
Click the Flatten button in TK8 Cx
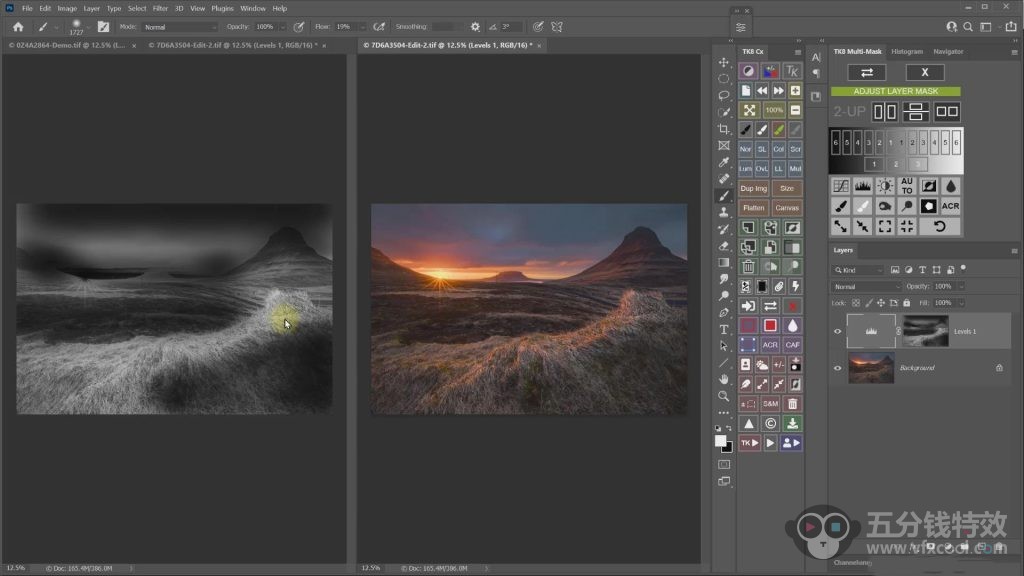754,208
